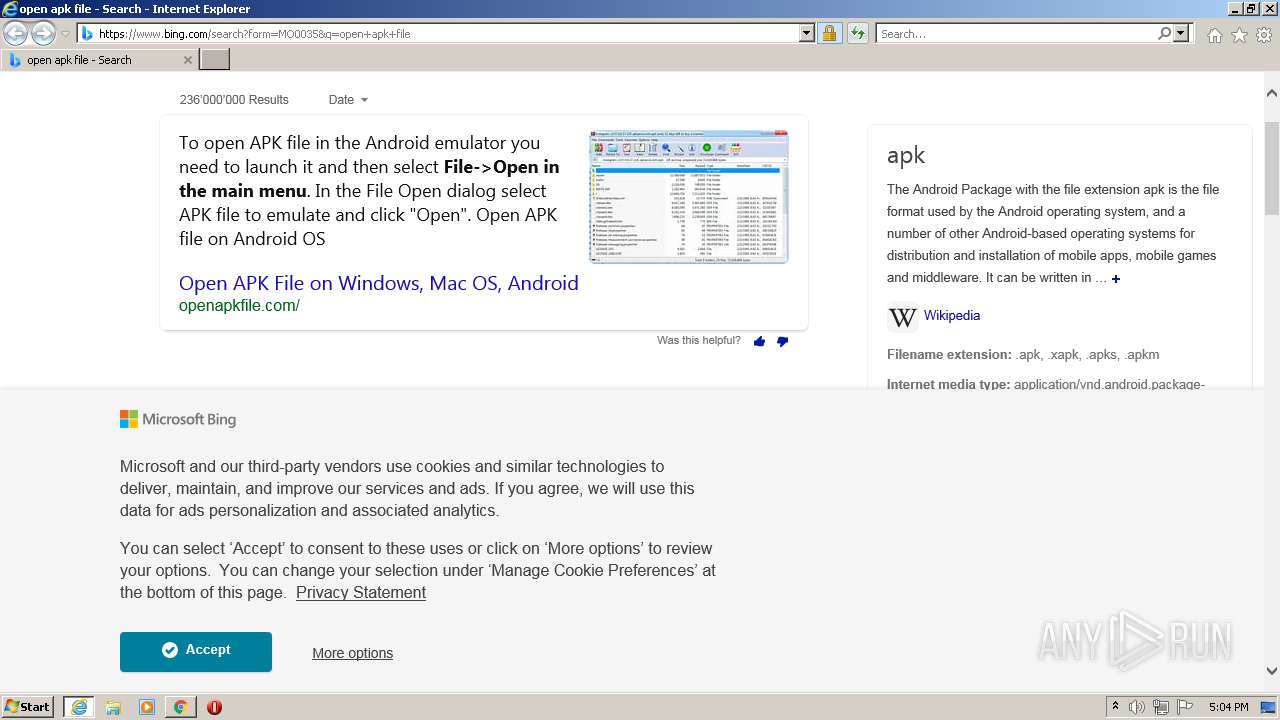
Task: Open the Wikipedia link
Action: 952,315
